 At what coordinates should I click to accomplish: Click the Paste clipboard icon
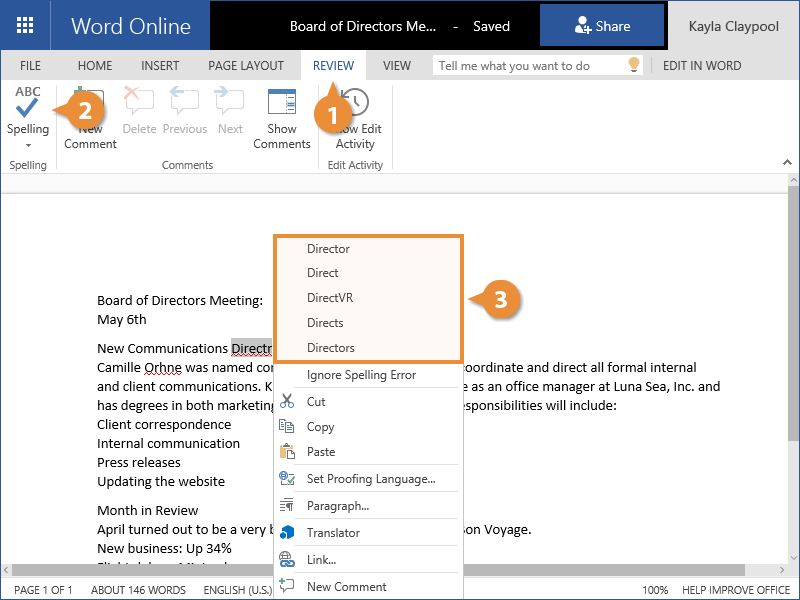288,452
